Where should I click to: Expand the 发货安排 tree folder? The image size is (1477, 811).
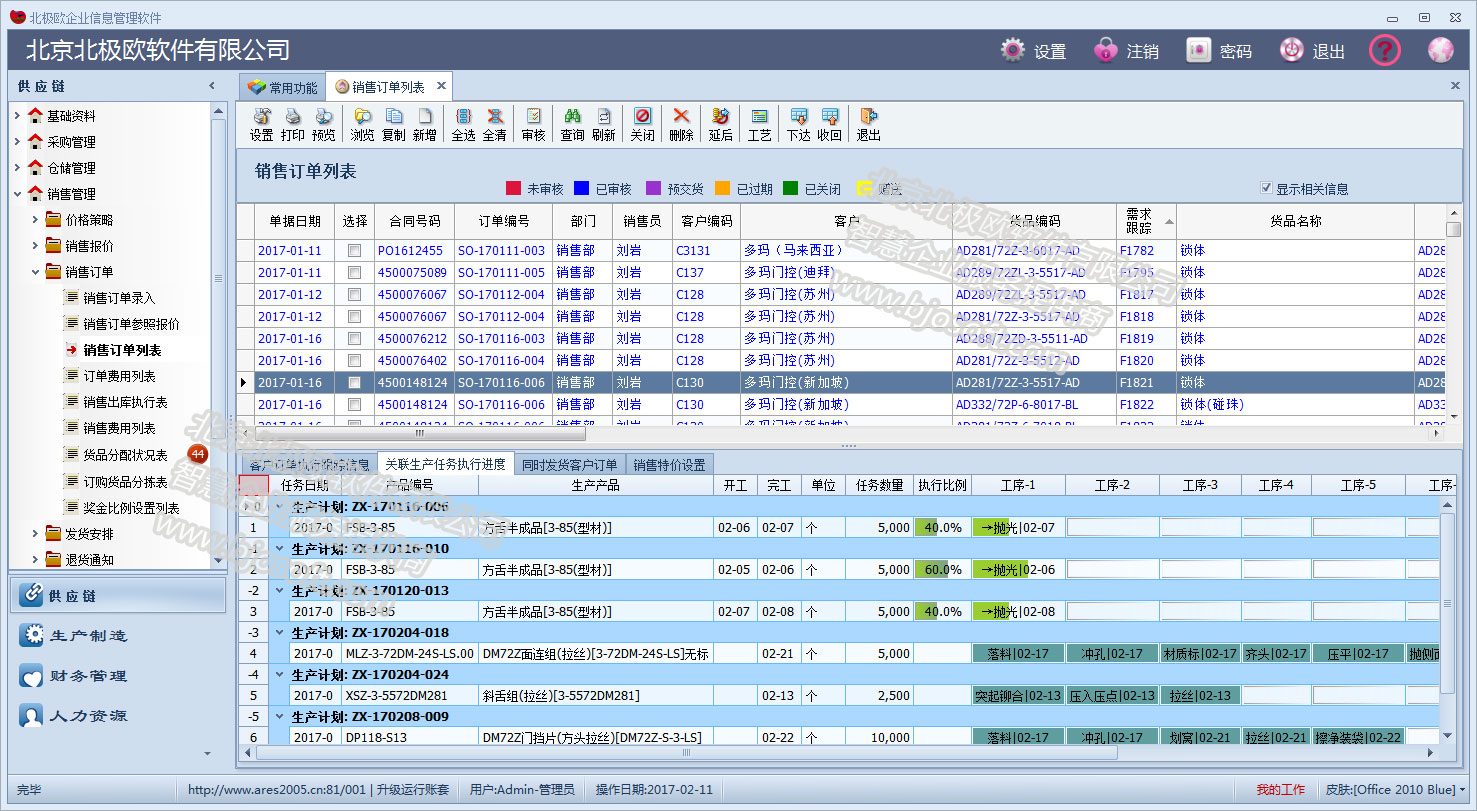(35, 534)
